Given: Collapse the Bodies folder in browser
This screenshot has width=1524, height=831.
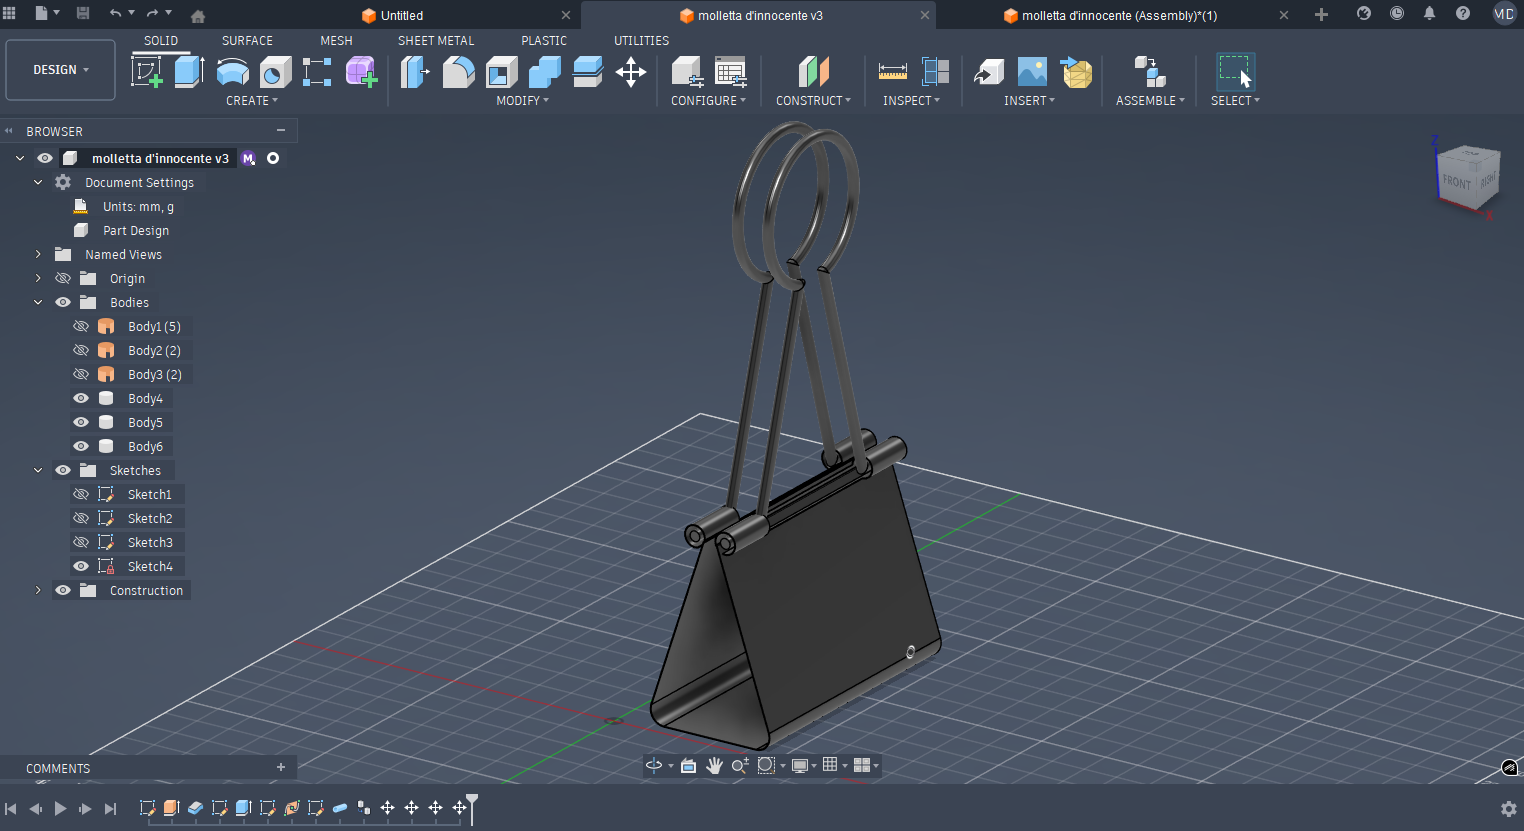Looking at the screenshot, I should tap(38, 302).
